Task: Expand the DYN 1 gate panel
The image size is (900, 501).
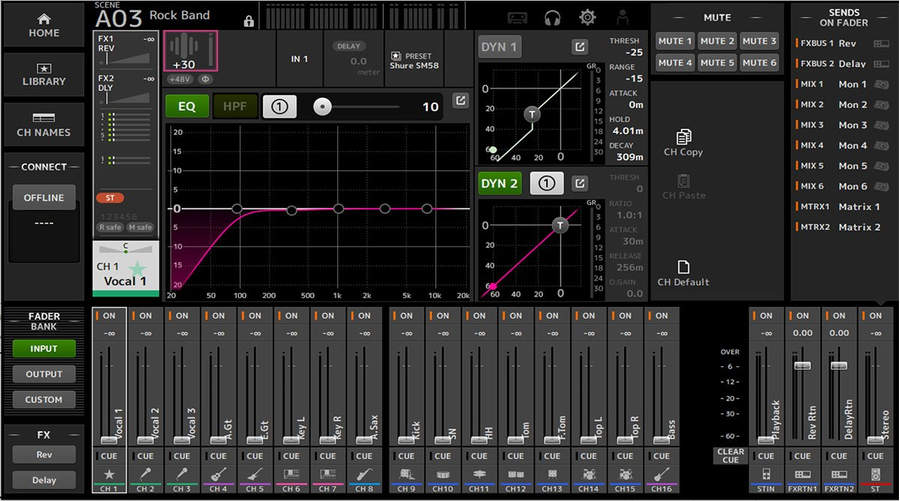Action: 579,47
